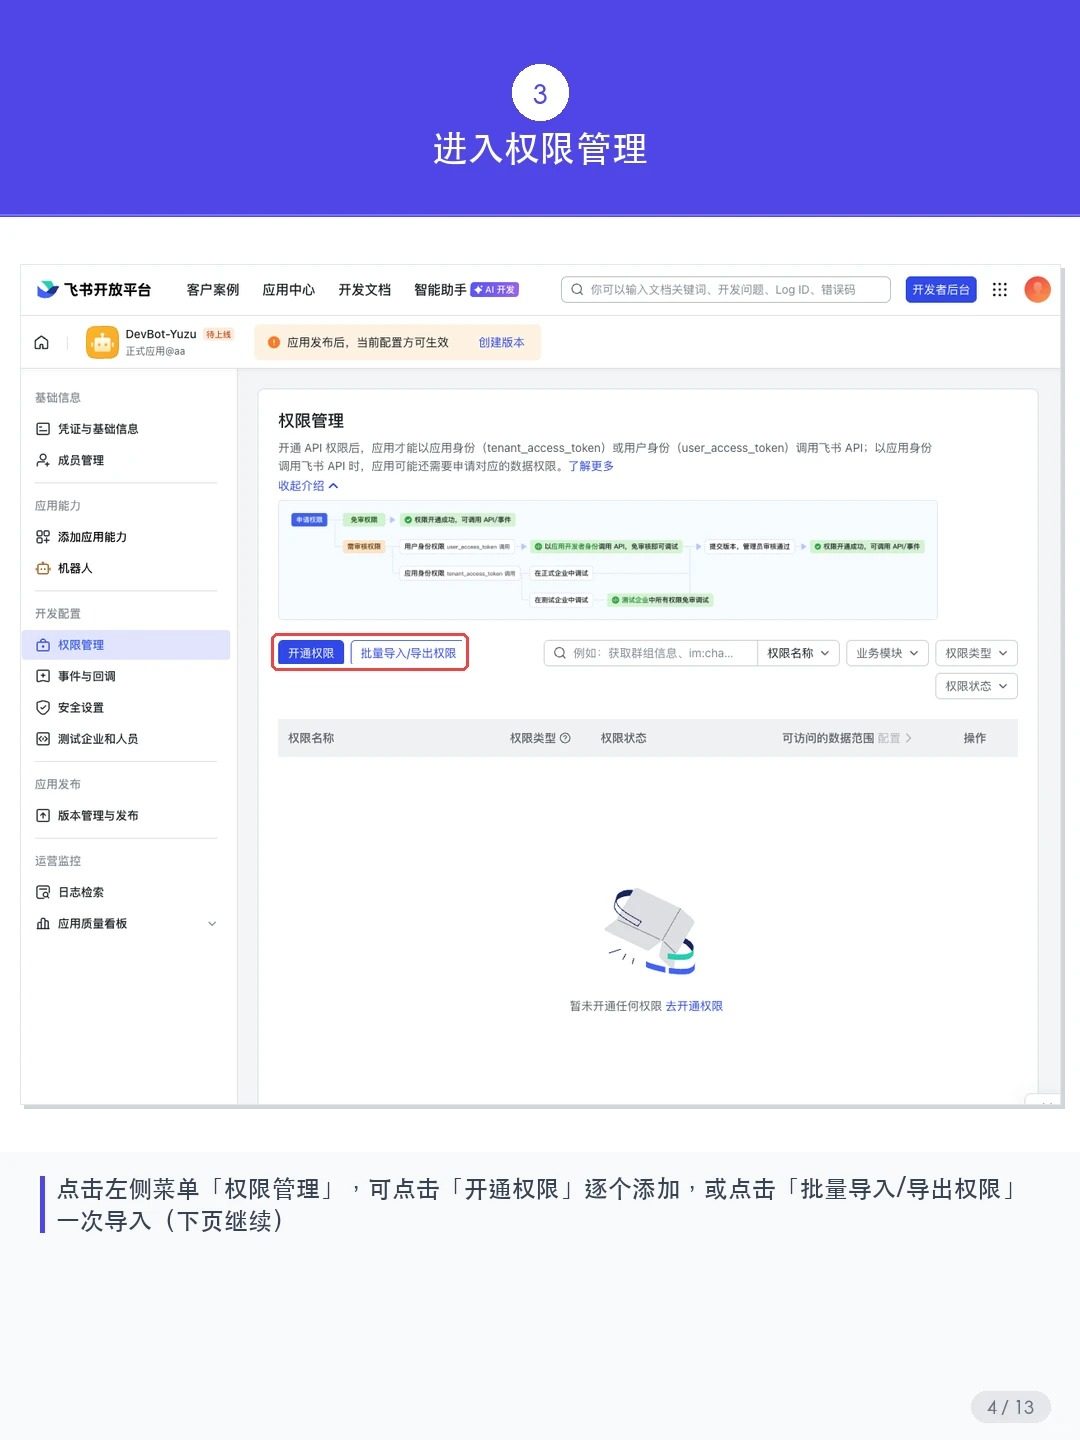This screenshot has height=1440, width=1080.
Task: Click 权限名称 in the table header
Action: [x=311, y=738]
